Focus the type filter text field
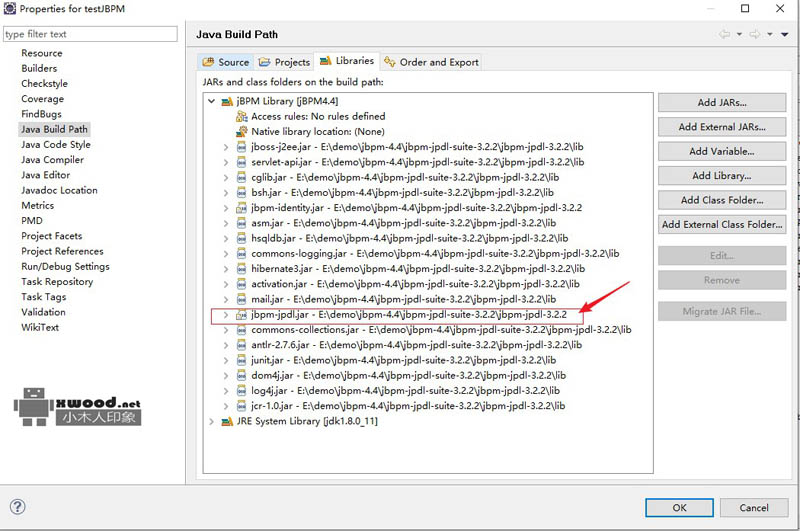Screen dimensions: 800x531 (x=90, y=34)
